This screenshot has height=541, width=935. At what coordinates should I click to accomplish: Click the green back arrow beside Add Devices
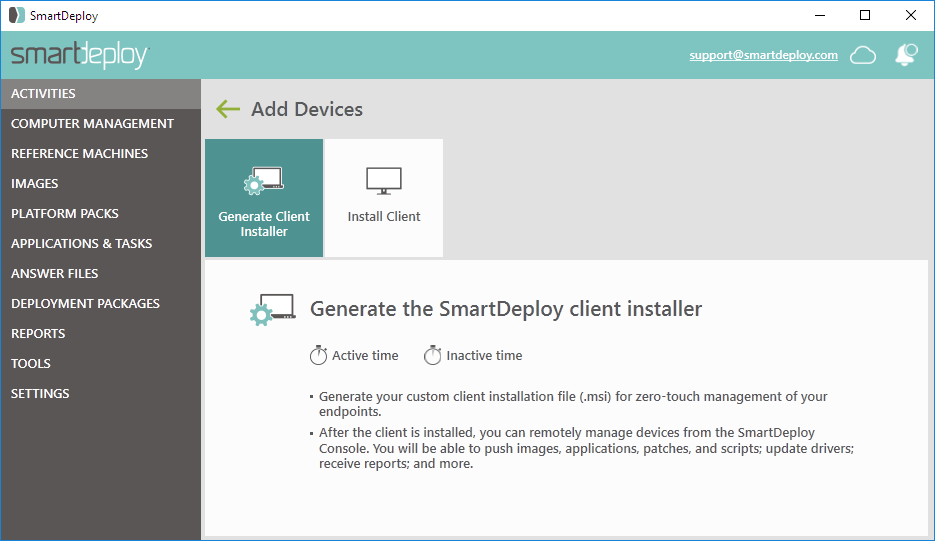point(228,109)
